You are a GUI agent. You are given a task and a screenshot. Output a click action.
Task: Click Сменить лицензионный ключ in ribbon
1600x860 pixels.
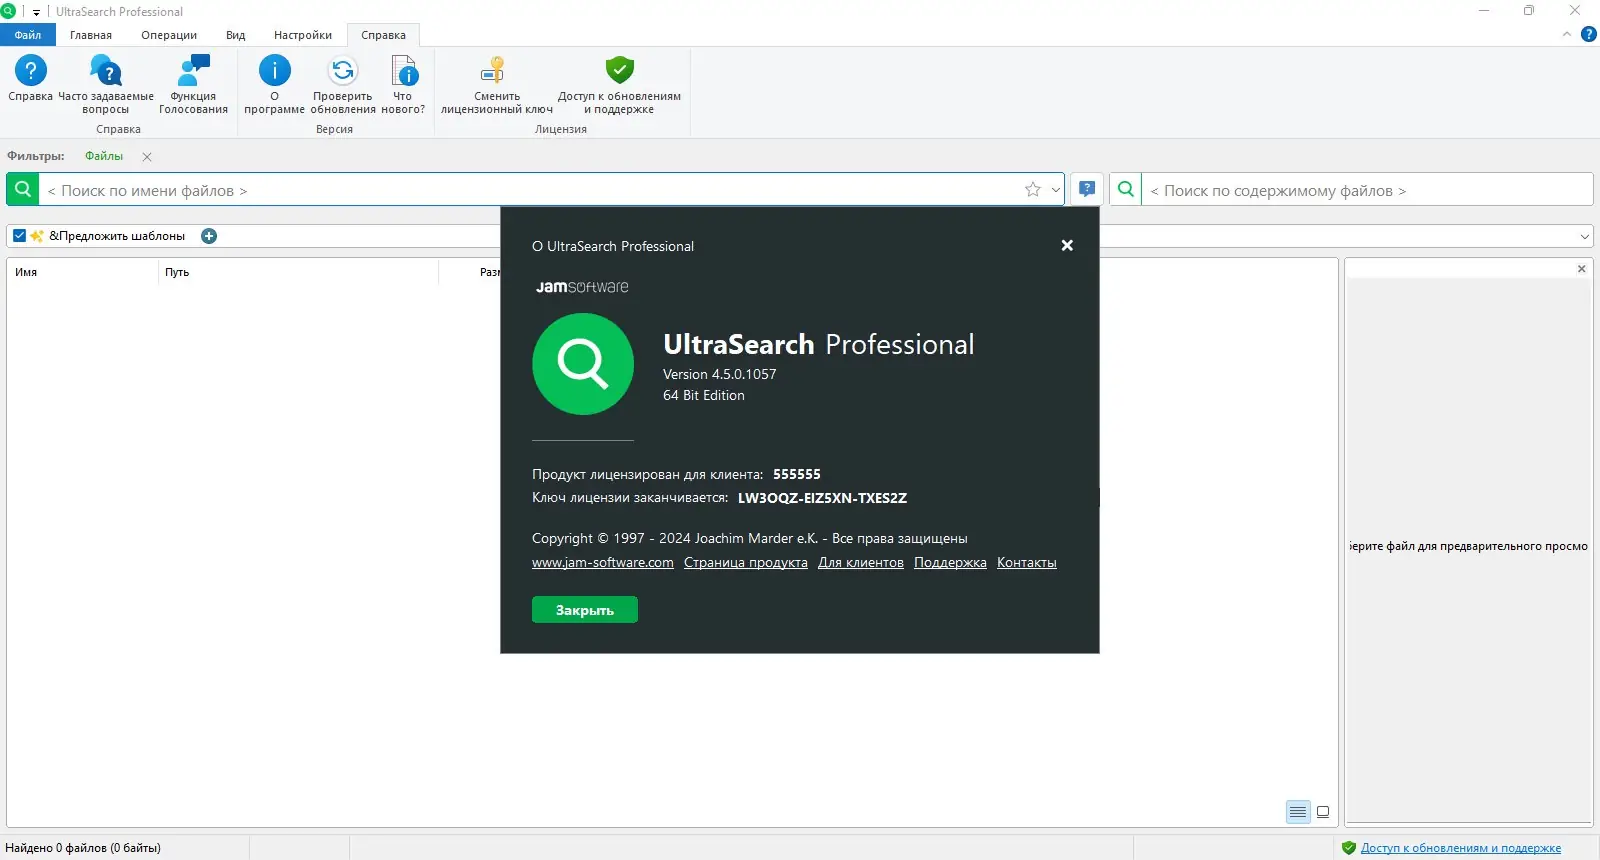coord(496,84)
